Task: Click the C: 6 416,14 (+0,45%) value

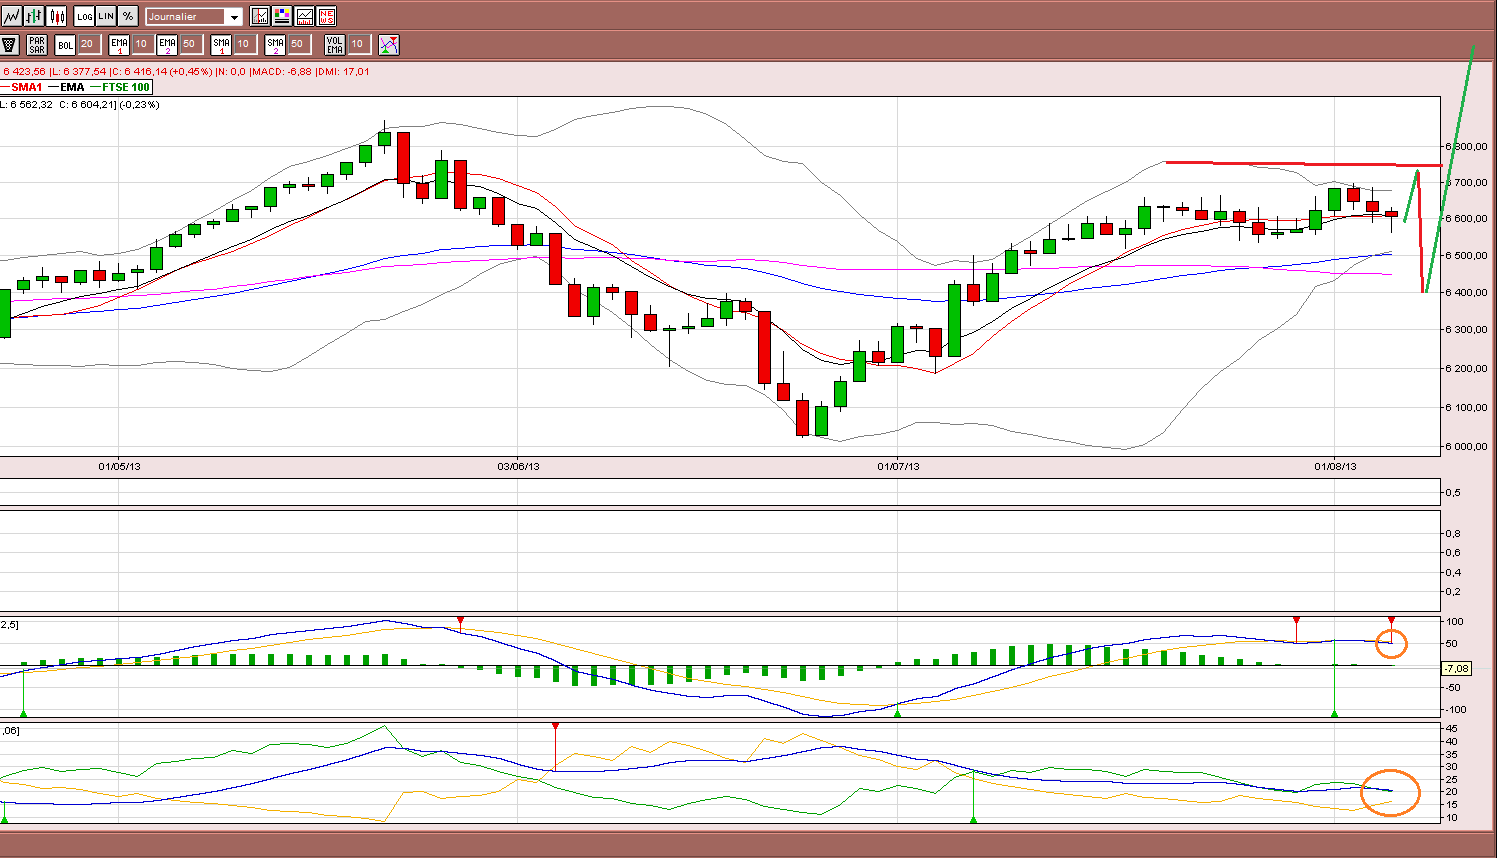Action: (160, 72)
